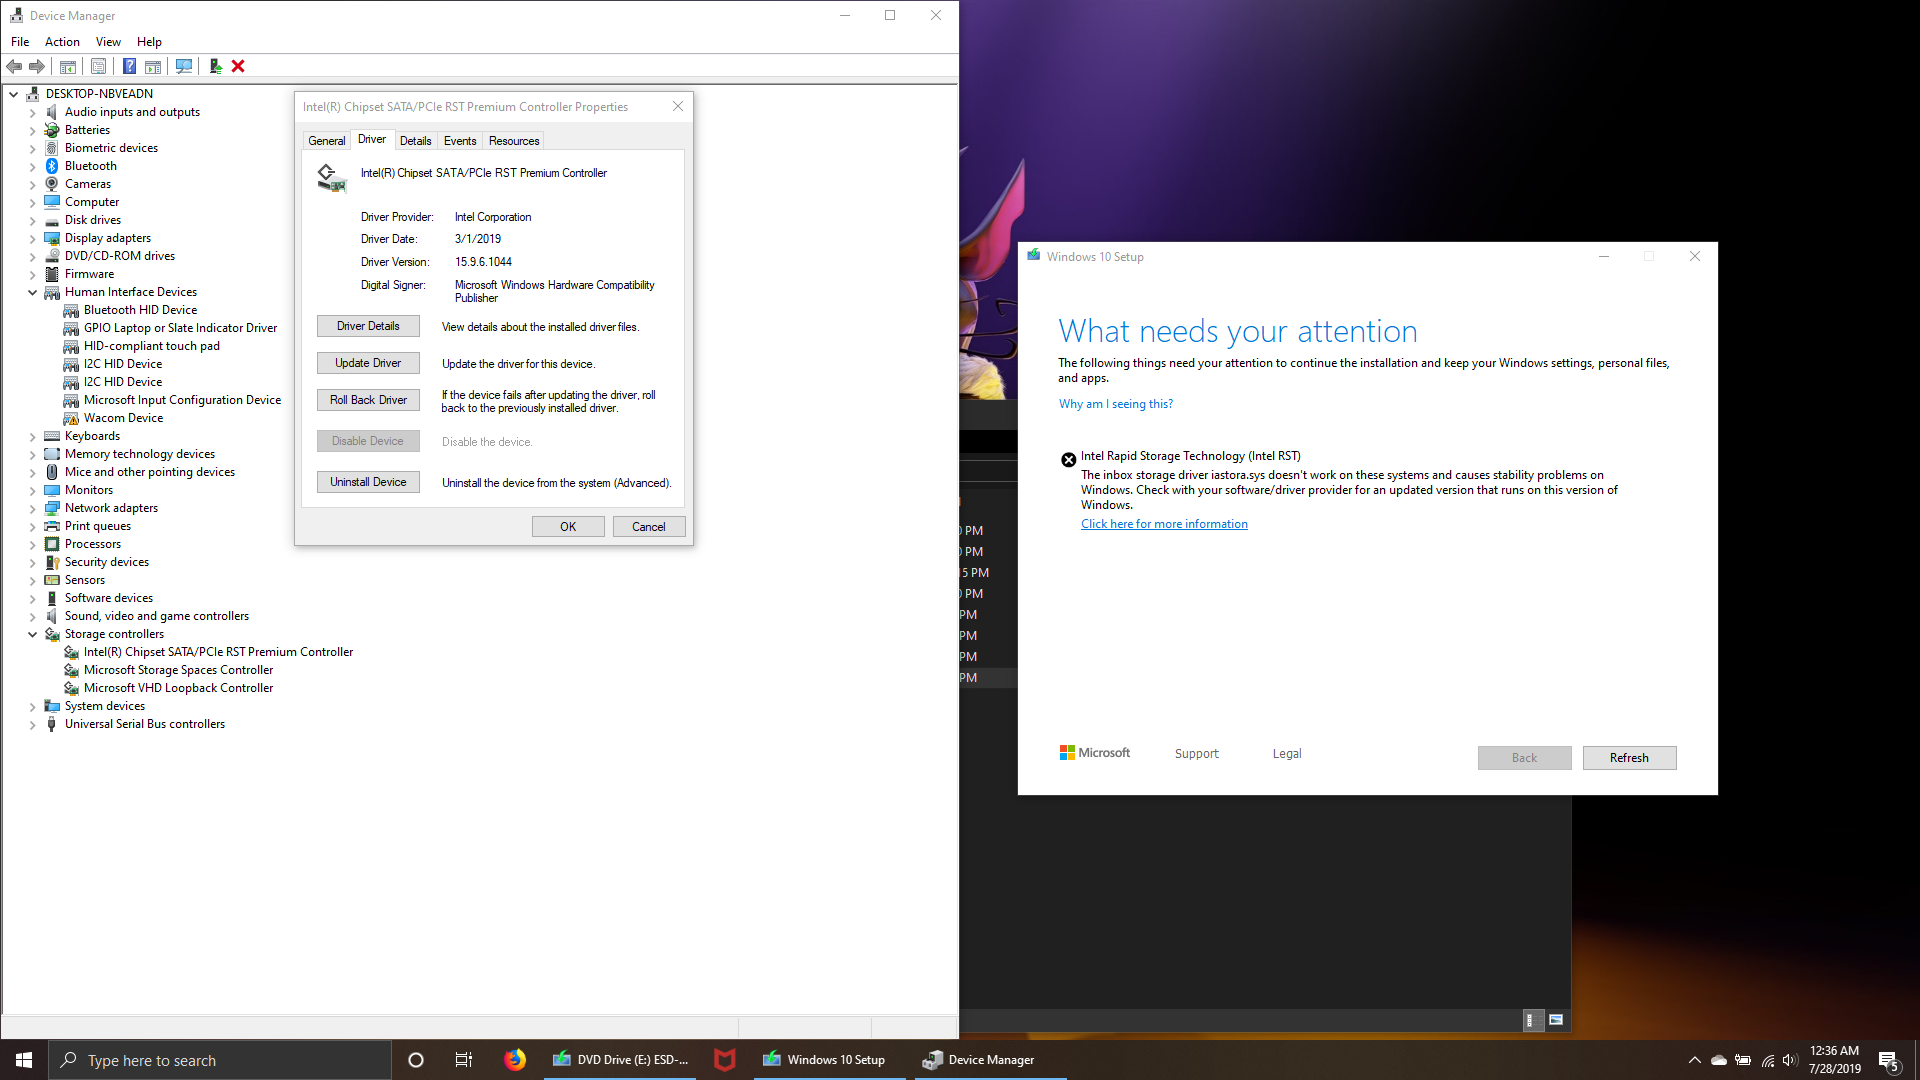Open the battery icon in system tray
The width and height of the screenshot is (1920, 1080).
pos(1743,1060)
